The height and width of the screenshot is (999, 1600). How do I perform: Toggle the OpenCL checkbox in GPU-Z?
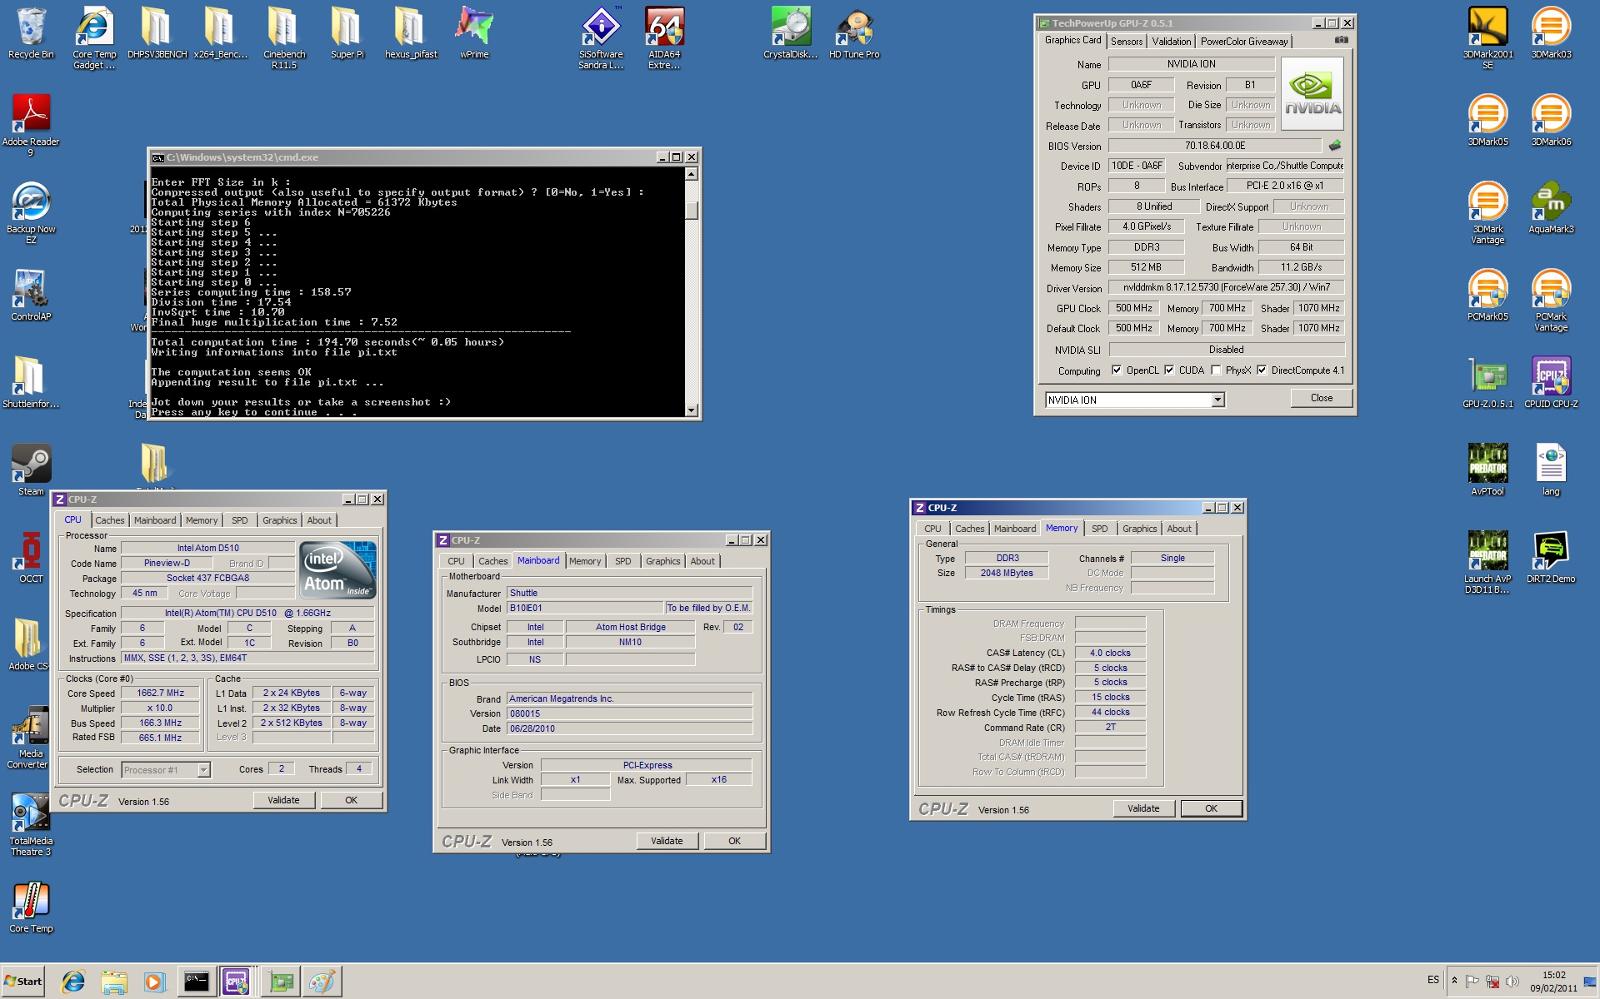pyautogui.click(x=1117, y=370)
